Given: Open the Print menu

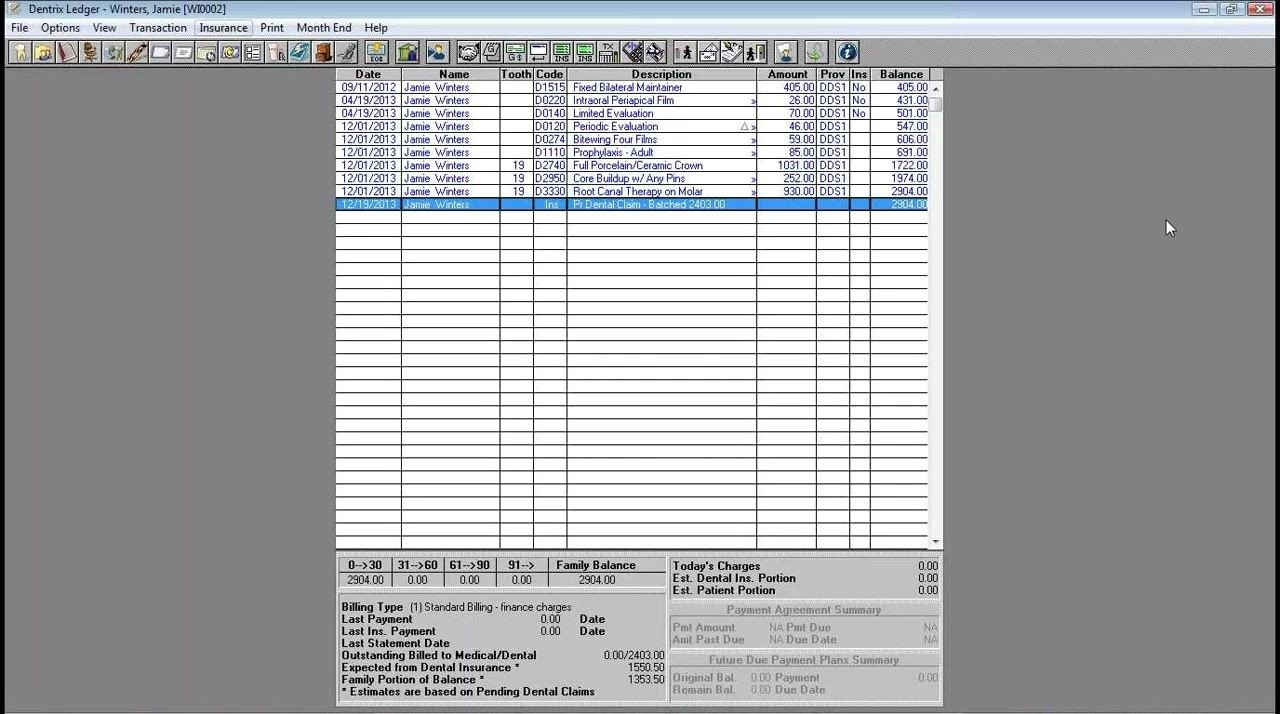Looking at the screenshot, I should pos(272,28).
